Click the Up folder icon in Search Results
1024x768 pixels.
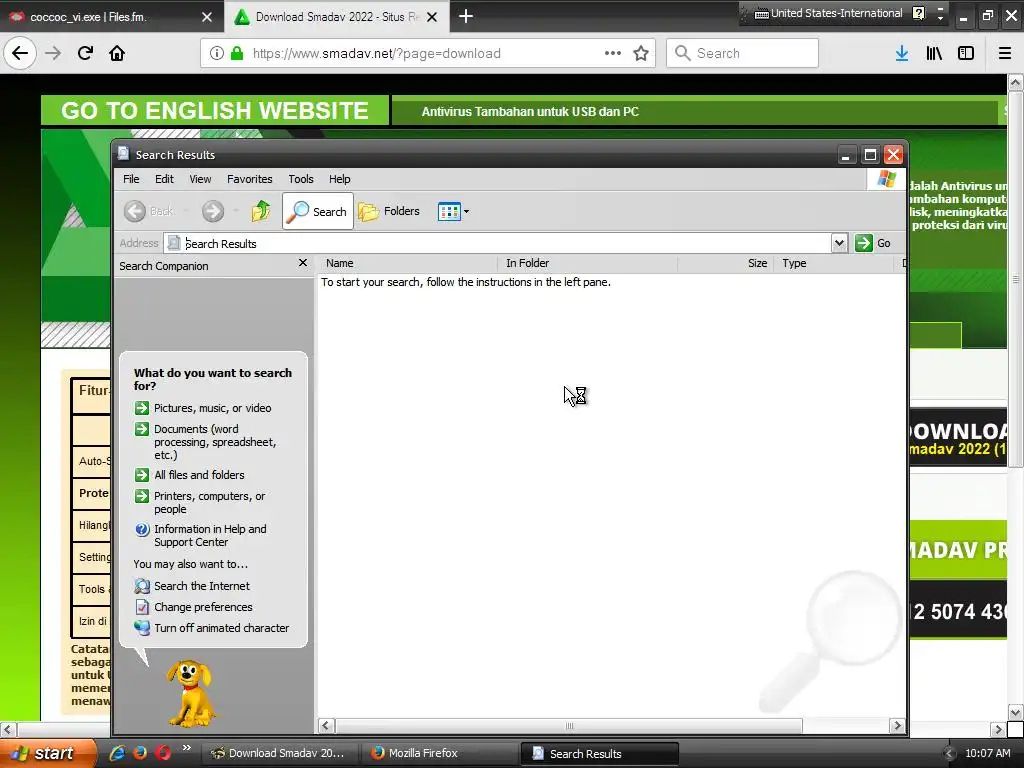coord(261,211)
